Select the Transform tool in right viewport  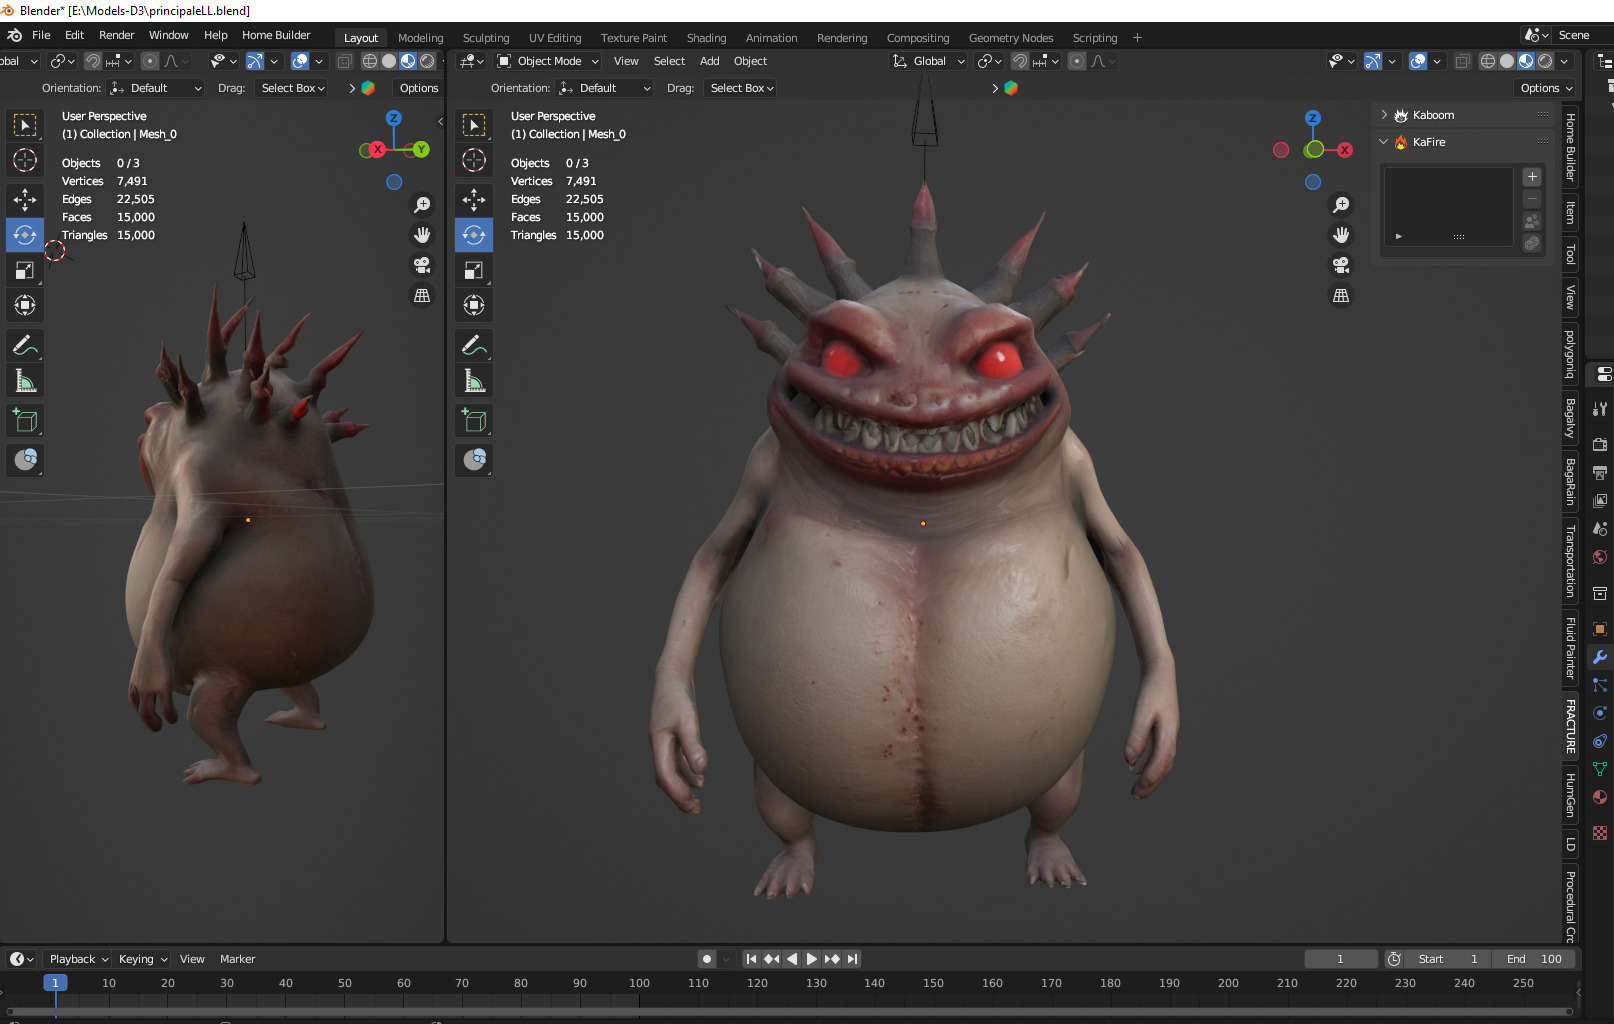(474, 305)
